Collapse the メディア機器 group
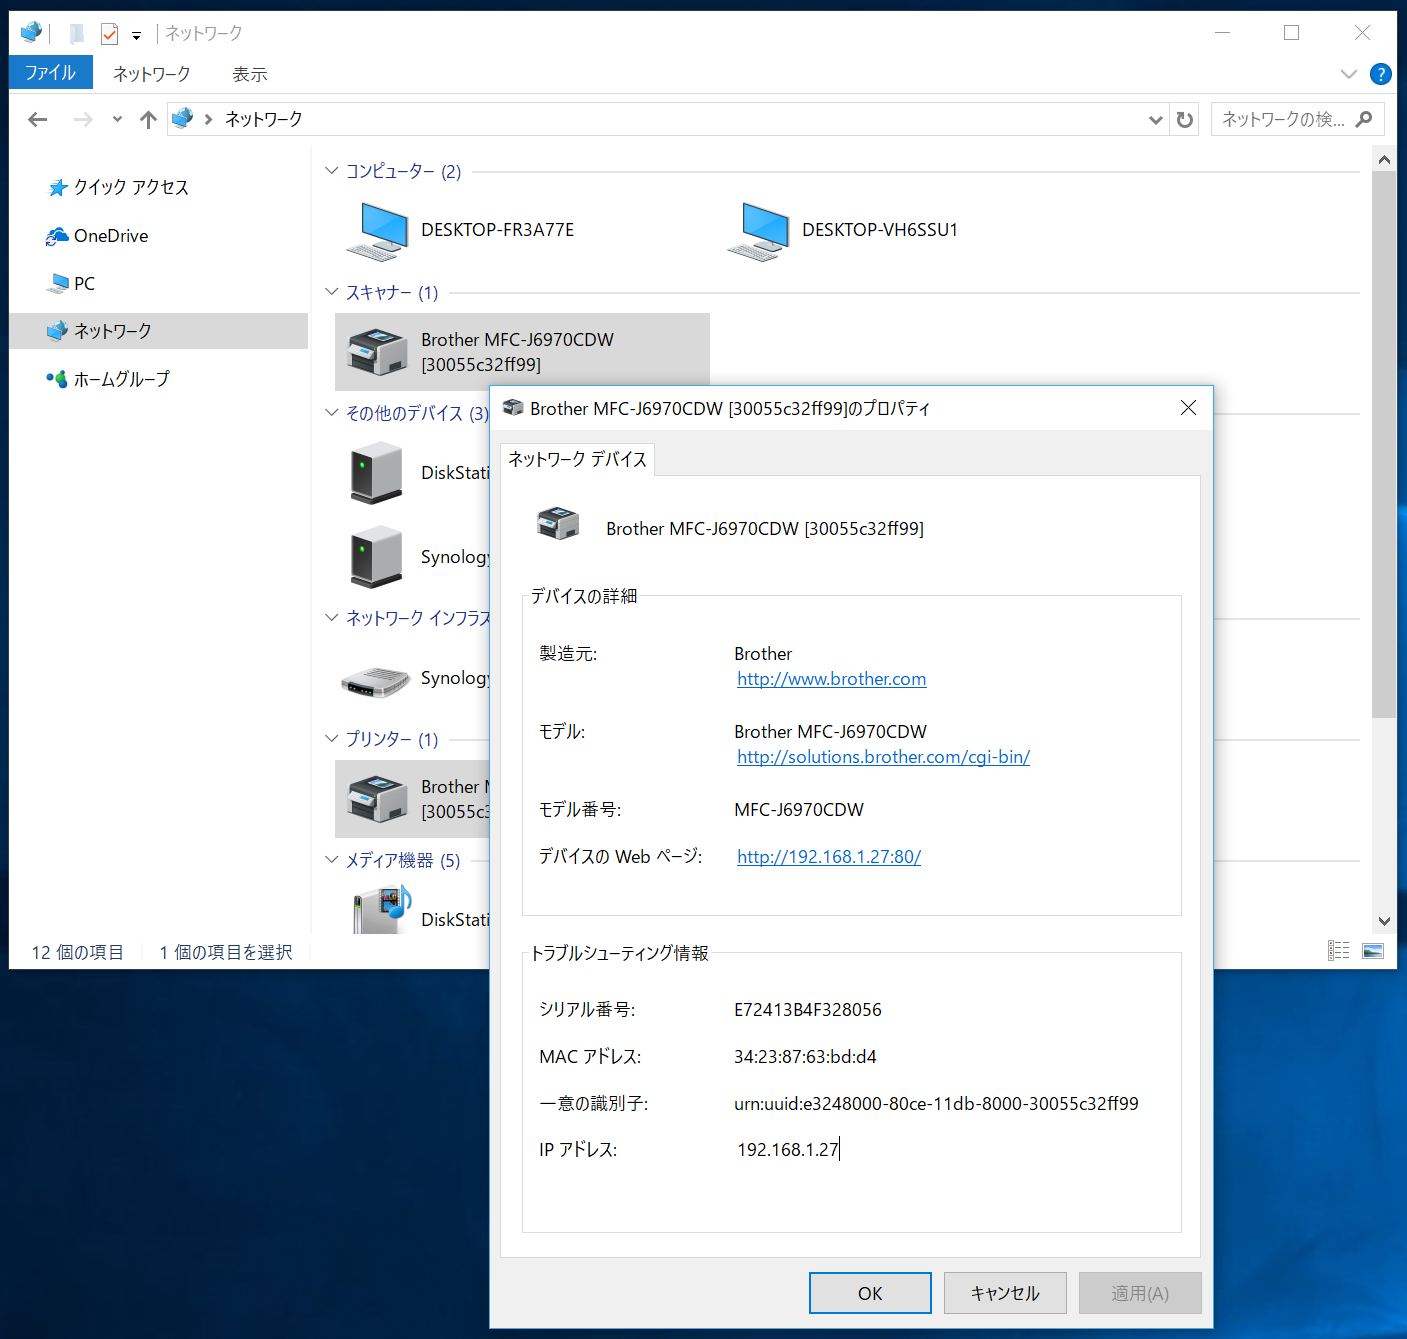 click(332, 860)
